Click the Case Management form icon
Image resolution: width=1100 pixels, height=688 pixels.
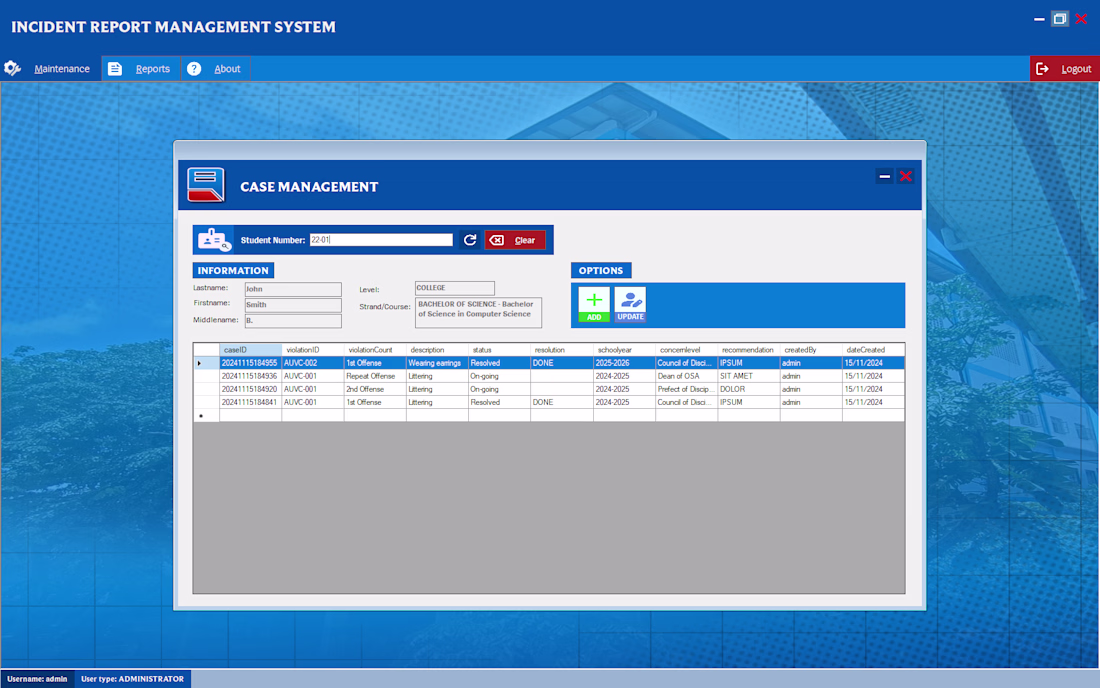coord(206,185)
